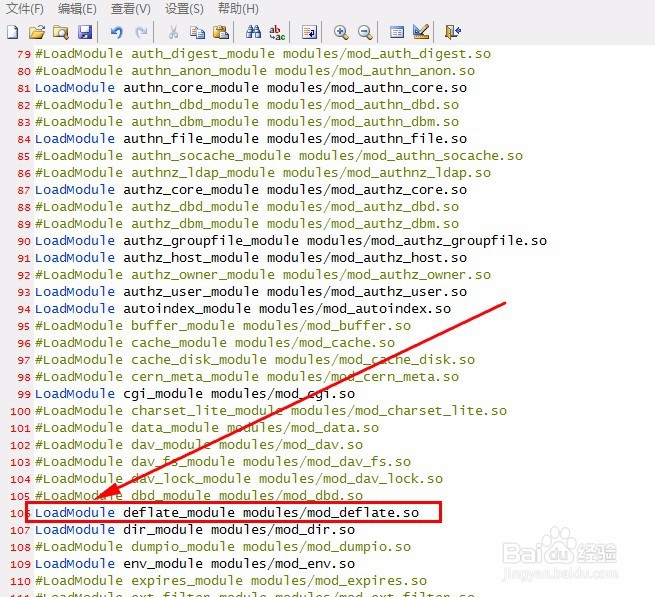
Task: Open the 帮助(H) menu
Action: (x=238, y=8)
